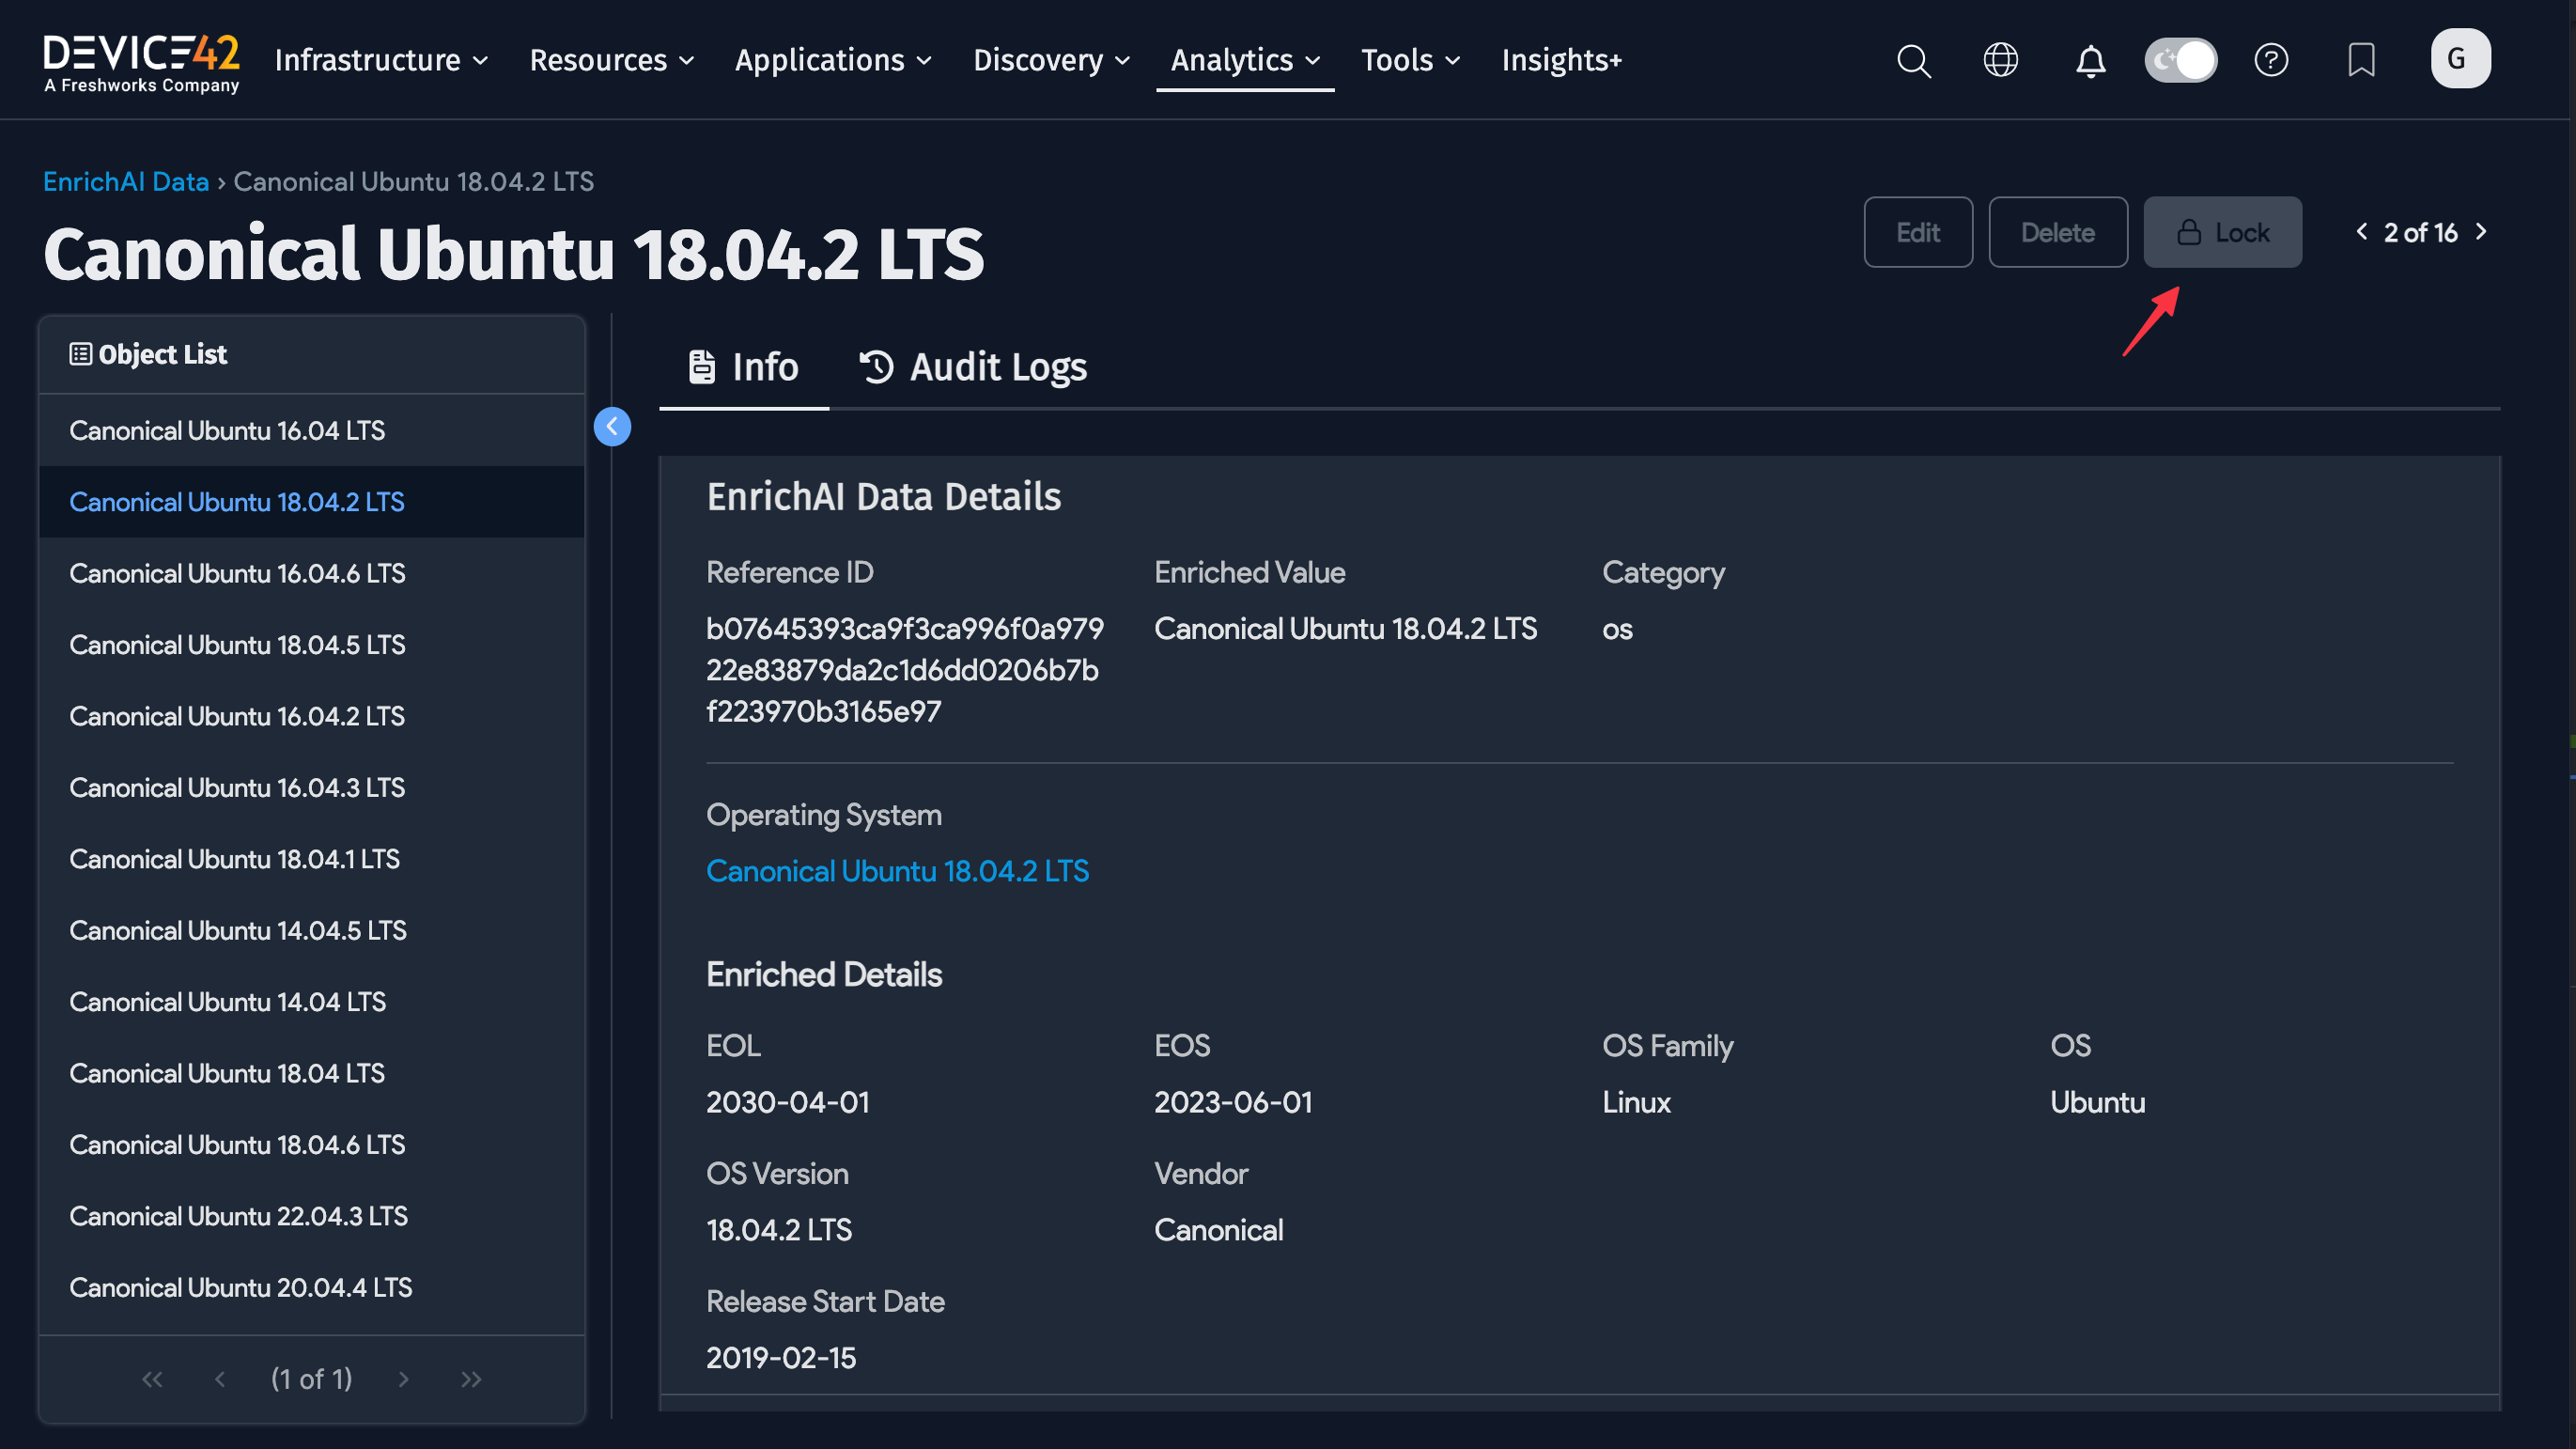The image size is (2576, 1449).
Task: Go to previous record arrow beside 2 of 16
Action: pyautogui.click(x=2361, y=232)
